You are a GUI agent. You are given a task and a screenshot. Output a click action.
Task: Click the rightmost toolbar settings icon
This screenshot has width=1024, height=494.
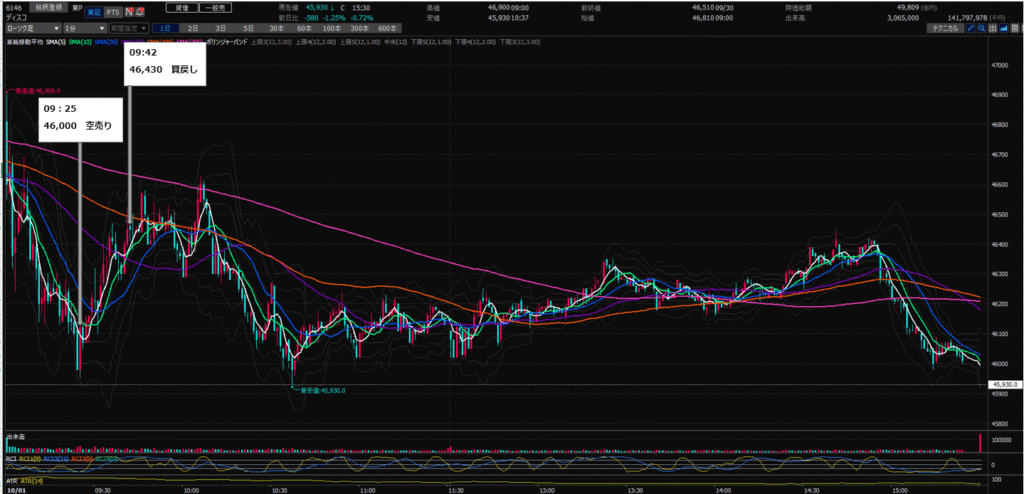click(1015, 29)
